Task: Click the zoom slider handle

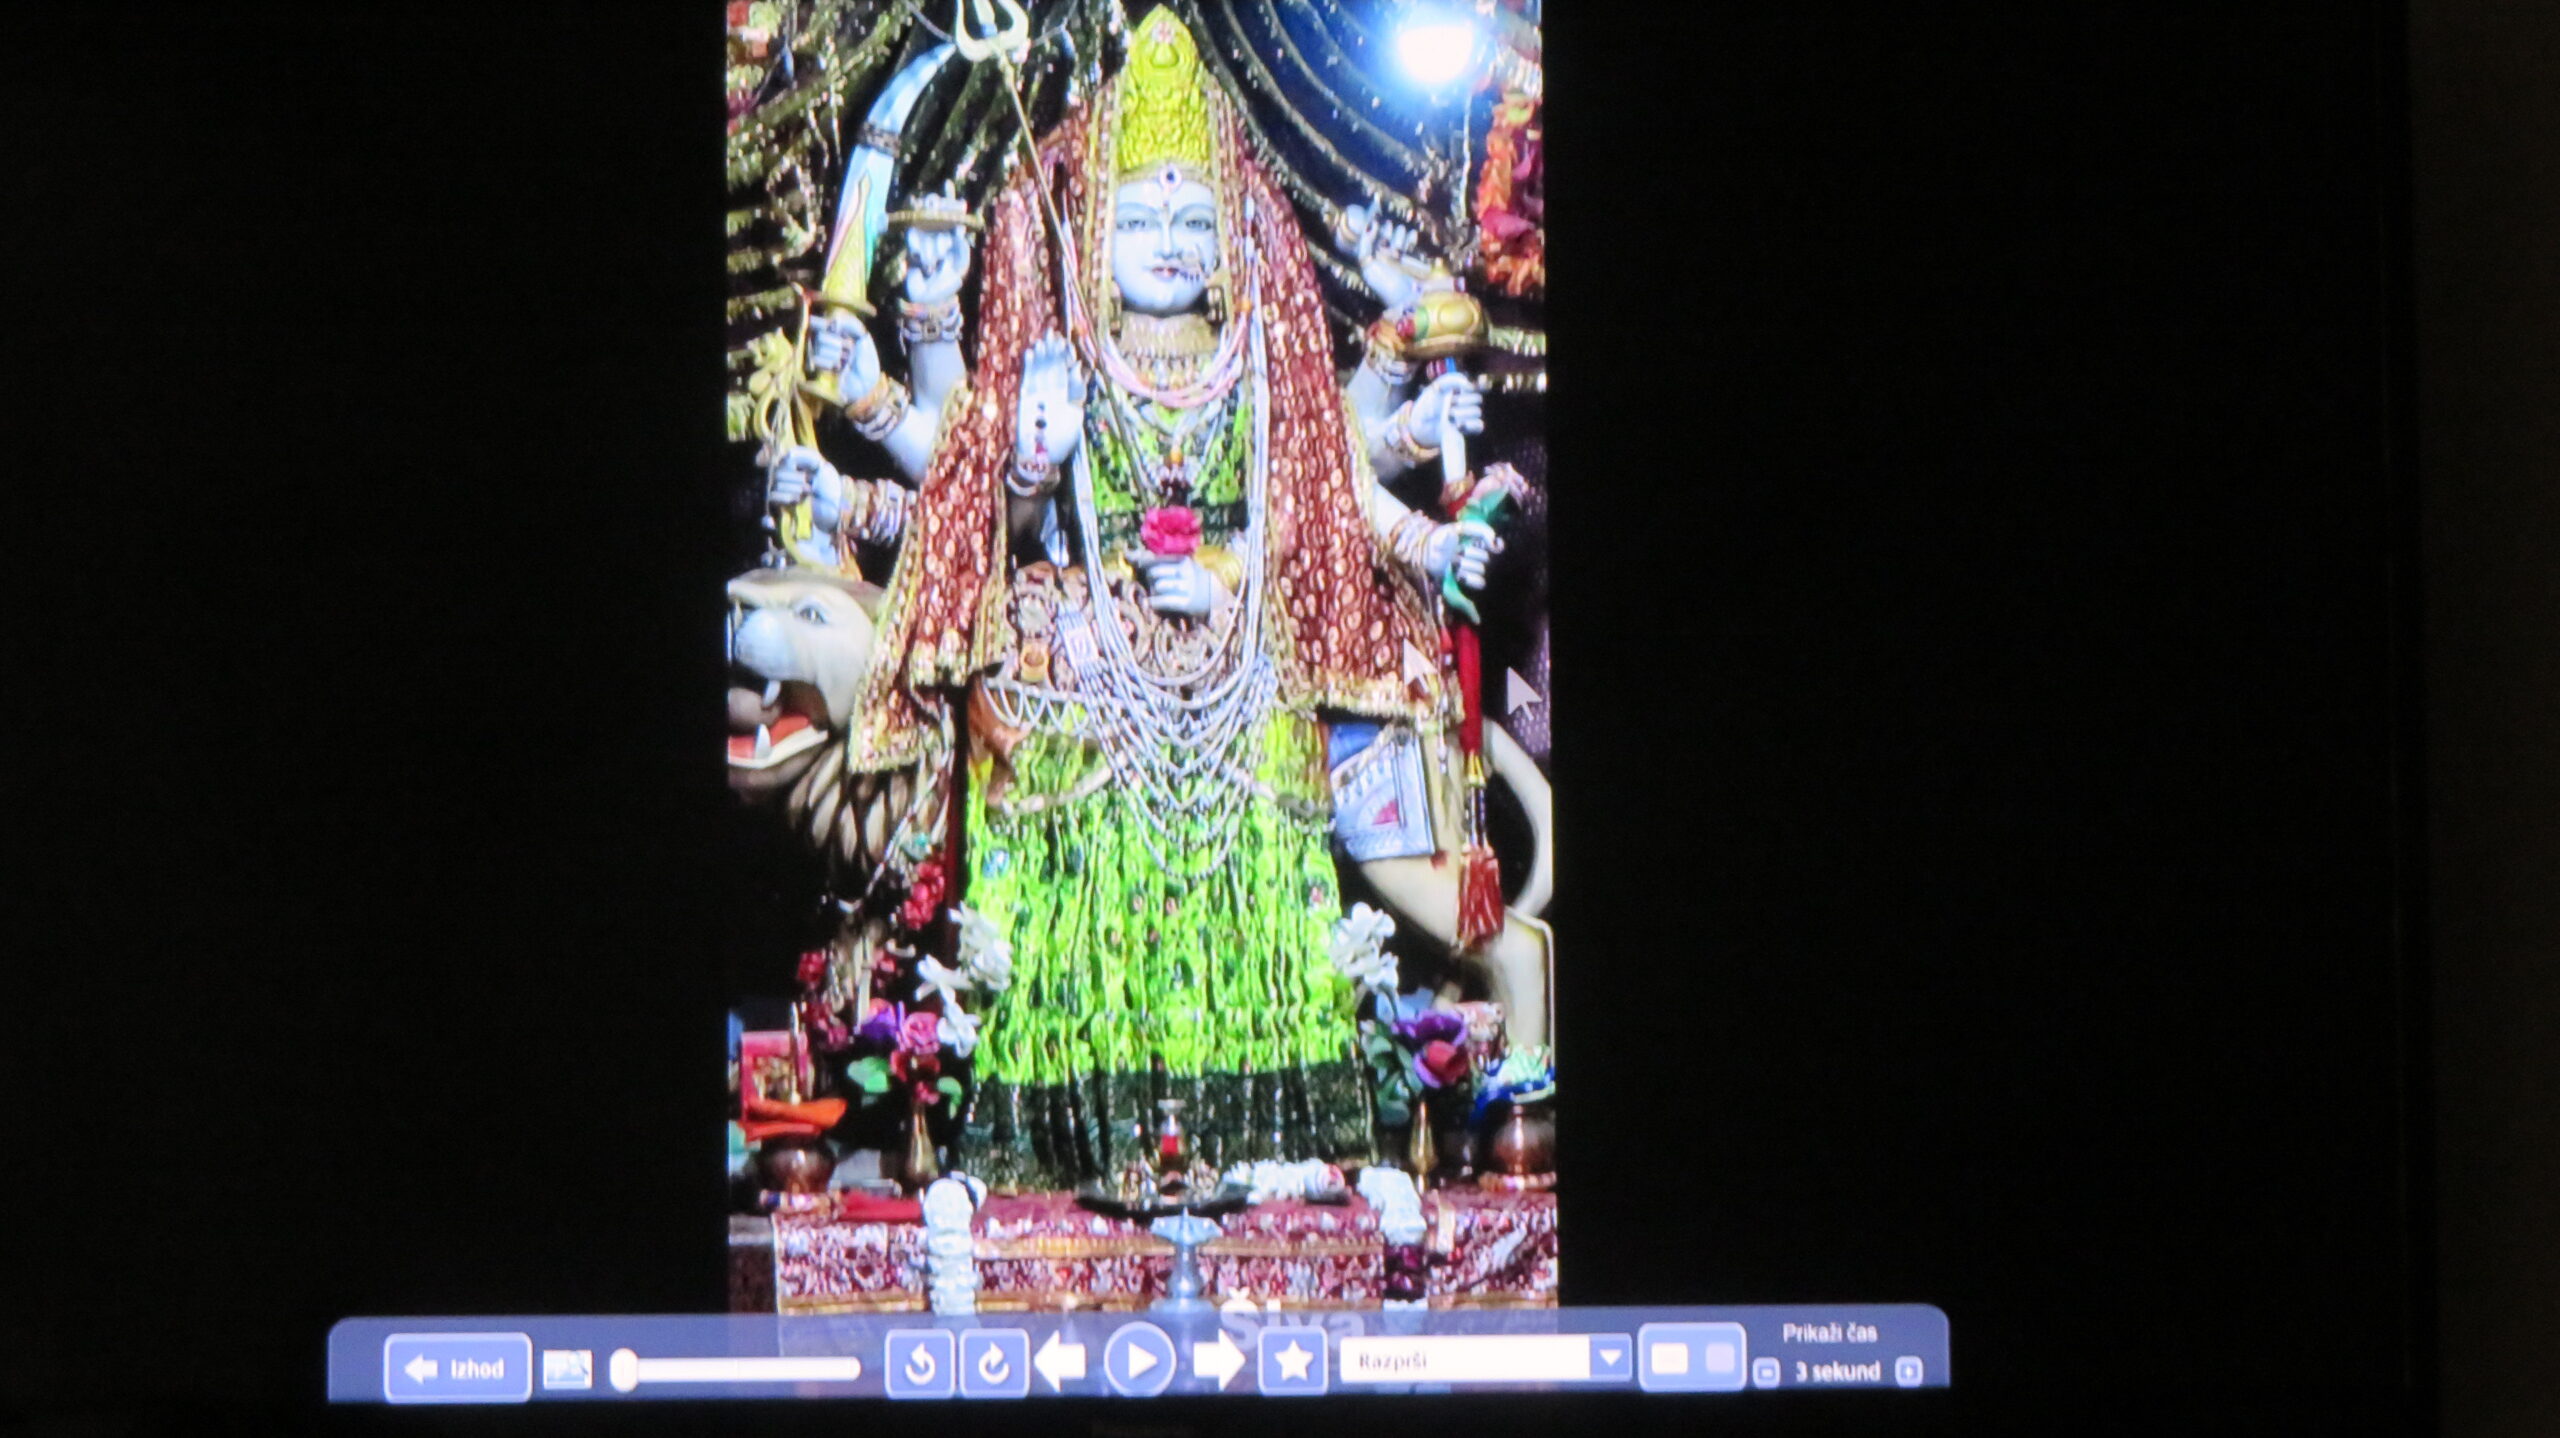Action: tap(623, 1369)
